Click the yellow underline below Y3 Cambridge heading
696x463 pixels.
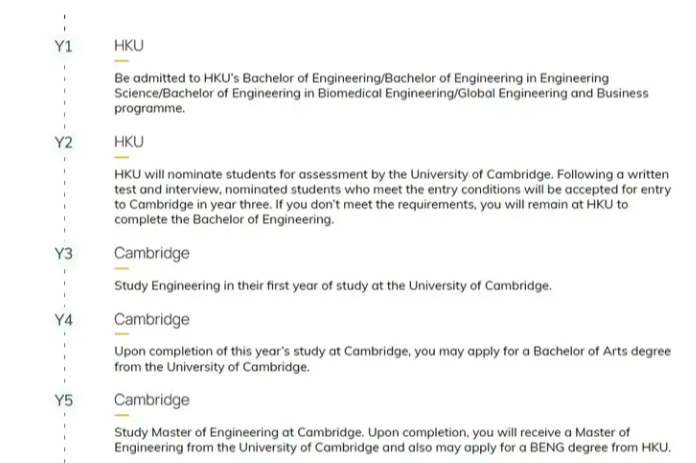[122, 268]
